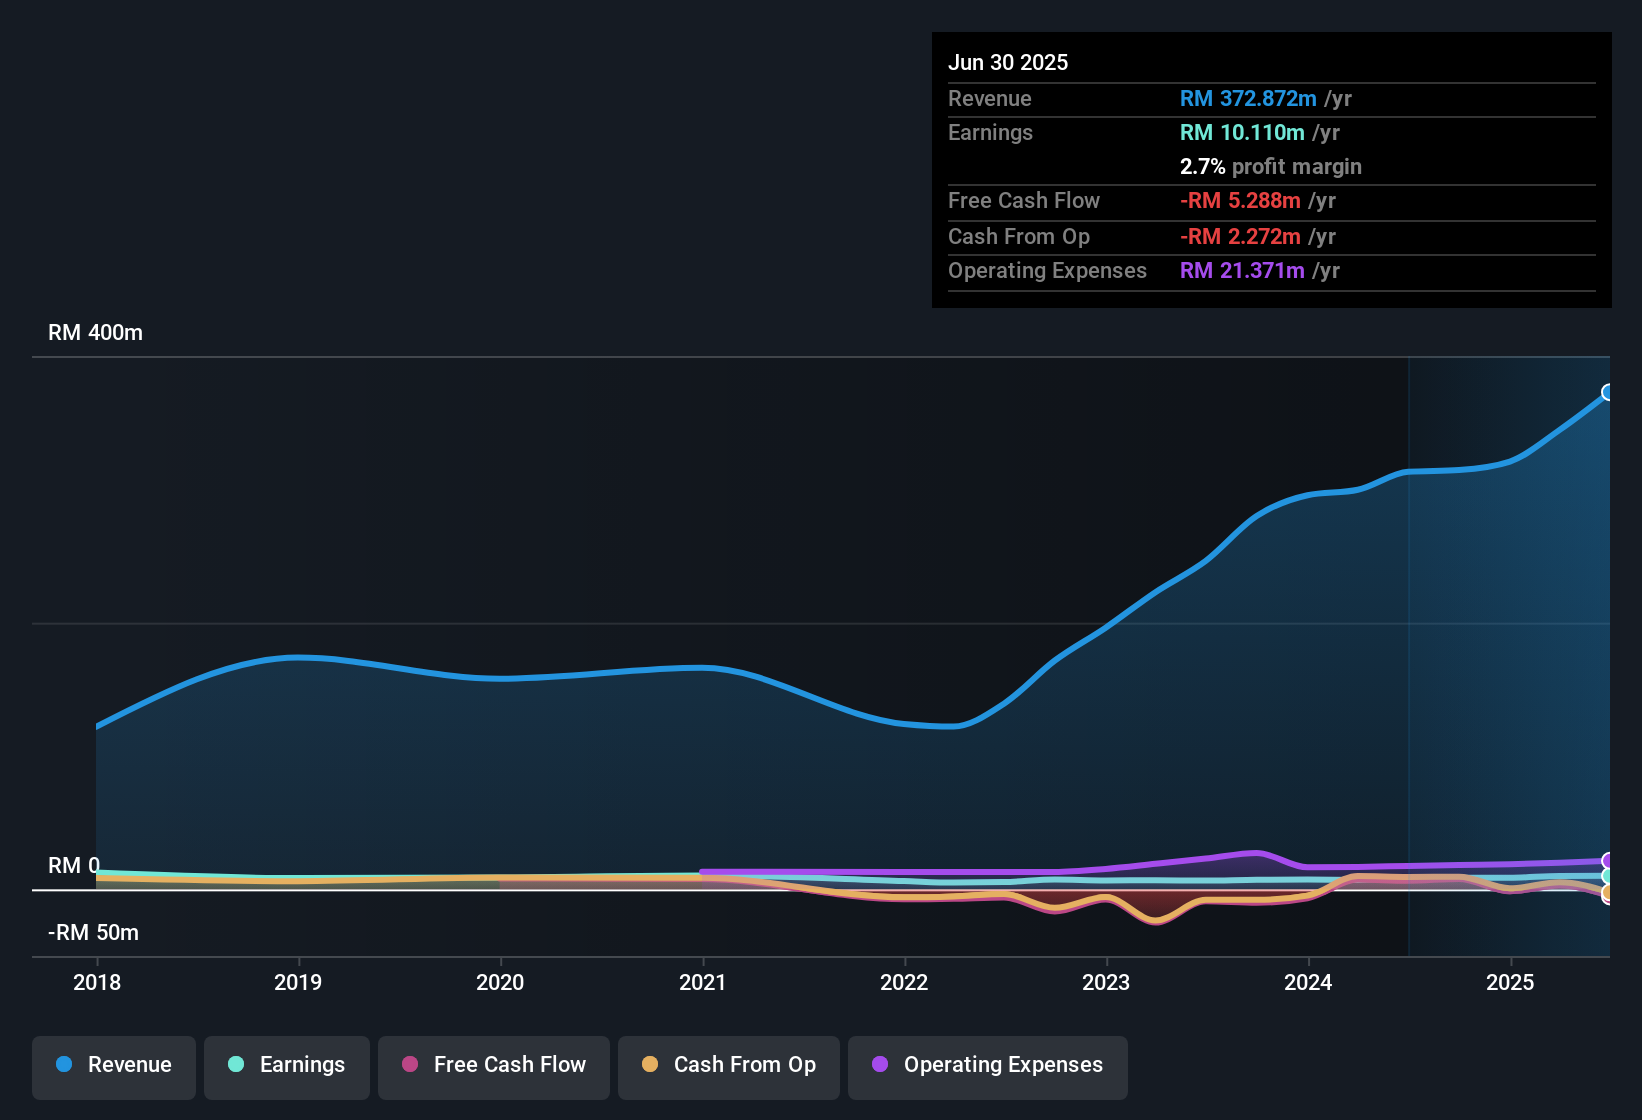The width and height of the screenshot is (1642, 1120).
Task: Toggle Free Cash Flow visibility in legend
Action: pos(493,1066)
